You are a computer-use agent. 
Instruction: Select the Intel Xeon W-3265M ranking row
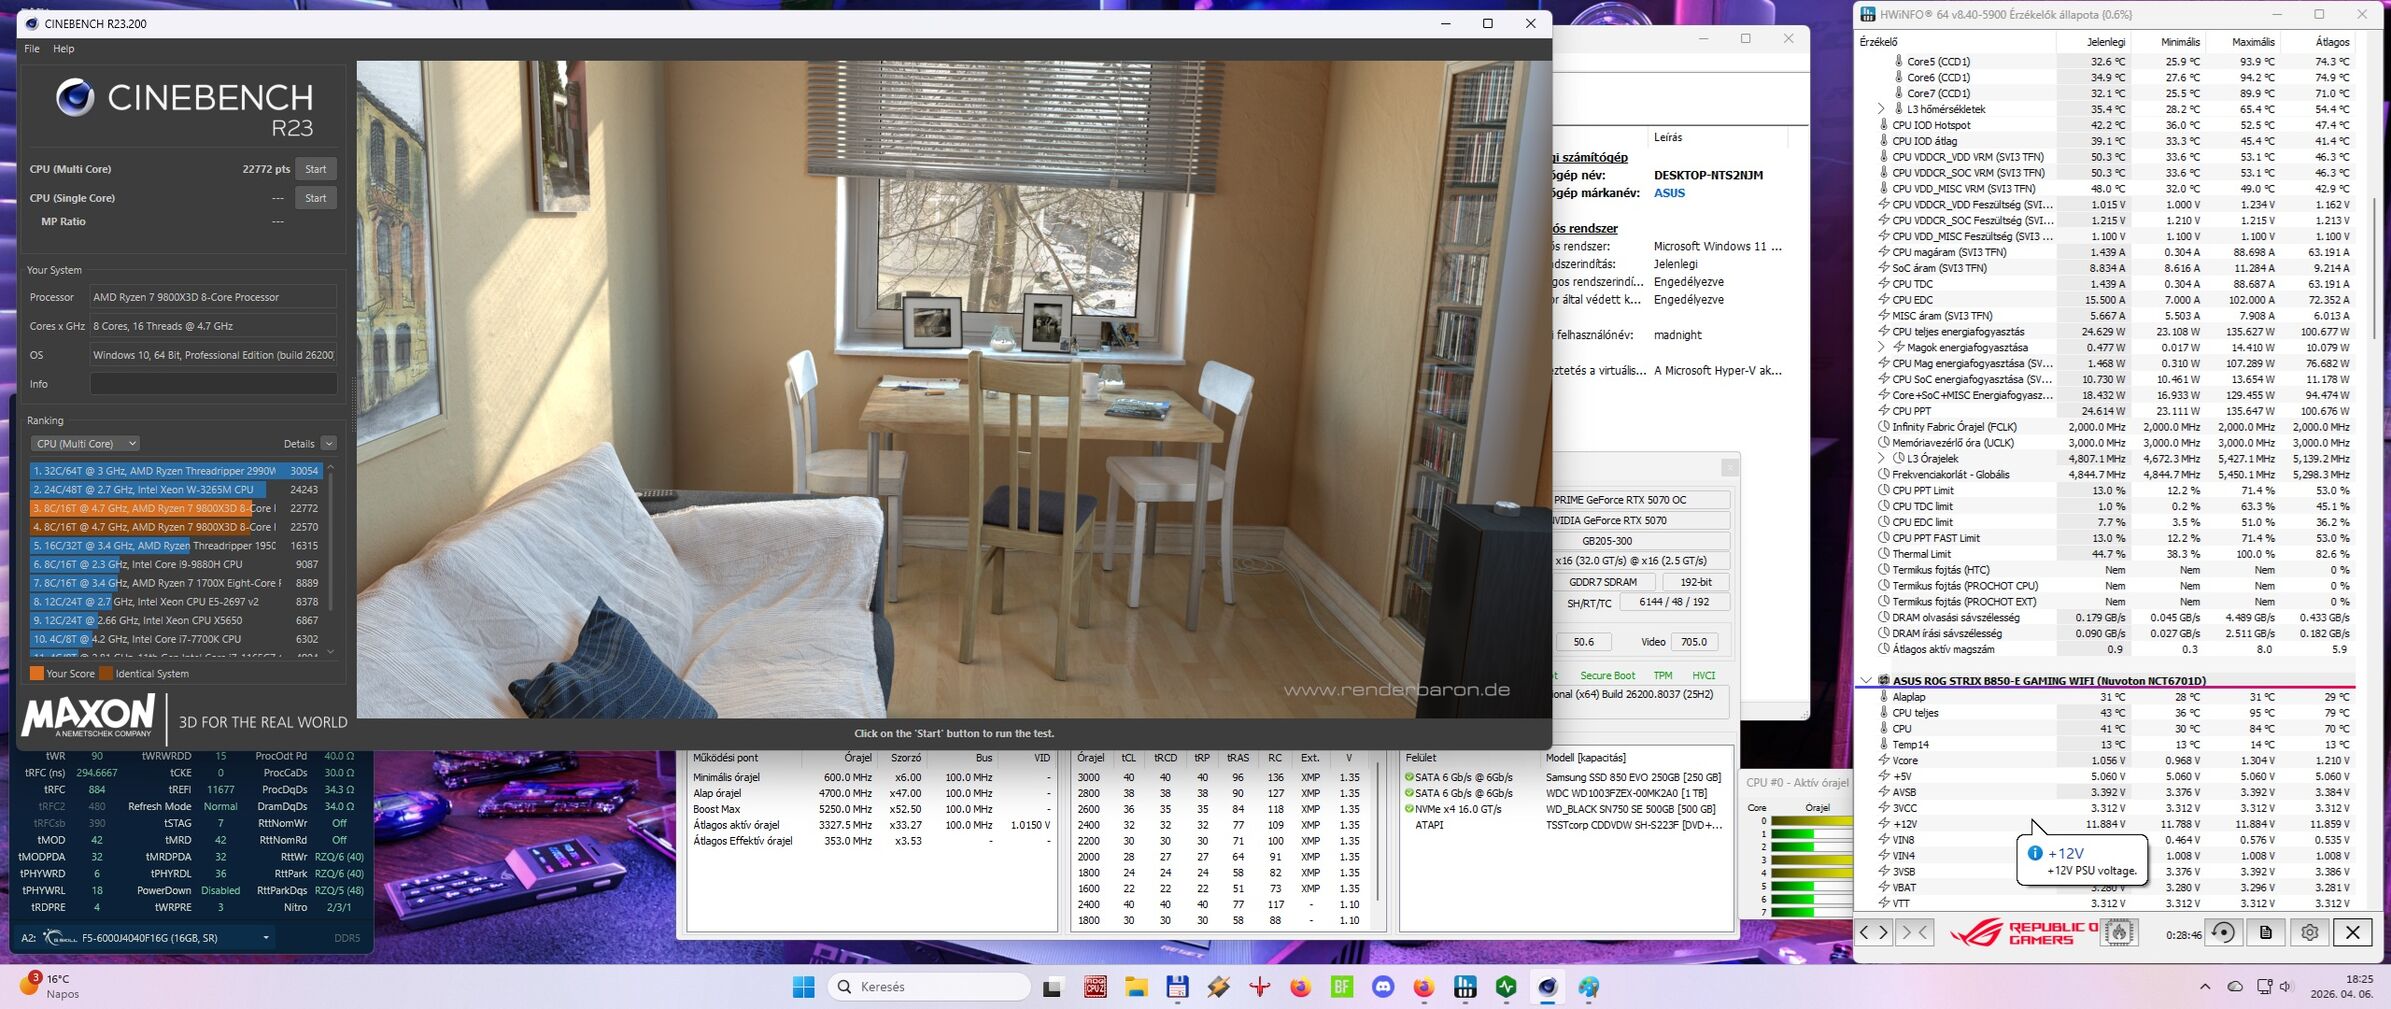tap(175, 489)
